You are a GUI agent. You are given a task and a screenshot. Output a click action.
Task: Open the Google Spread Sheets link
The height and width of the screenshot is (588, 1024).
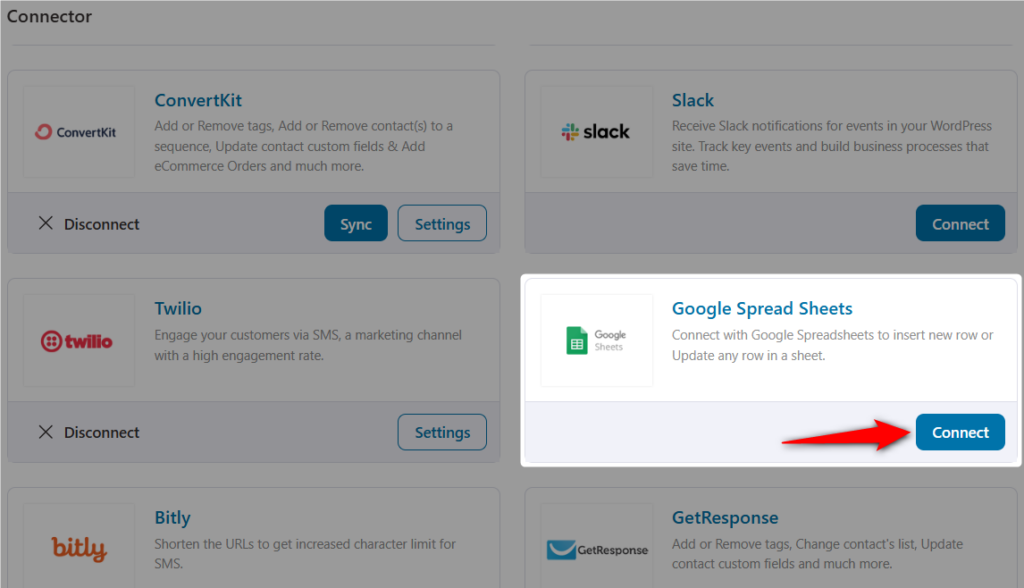pos(762,308)
